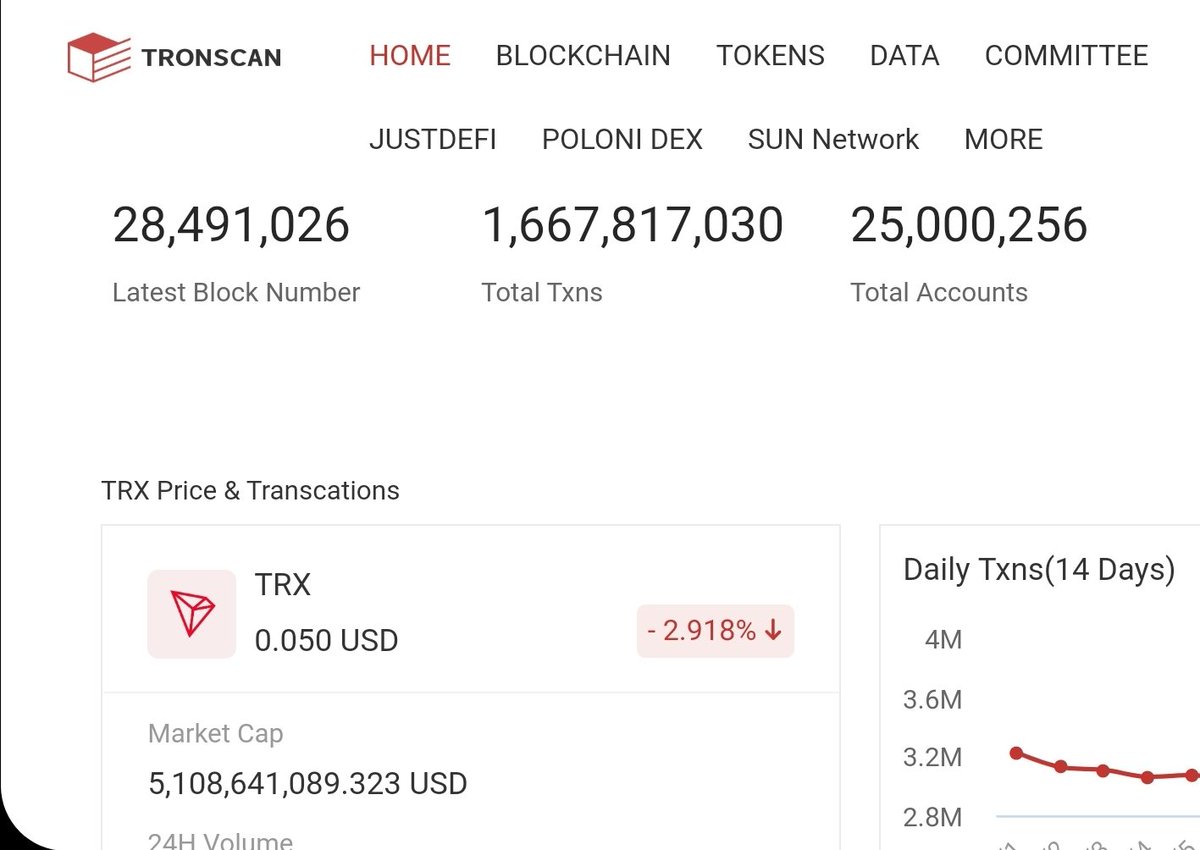Viewport: 1200px width, 850px height.
Task: Click the red TRX token icon
Action: [x=192, y=614]
